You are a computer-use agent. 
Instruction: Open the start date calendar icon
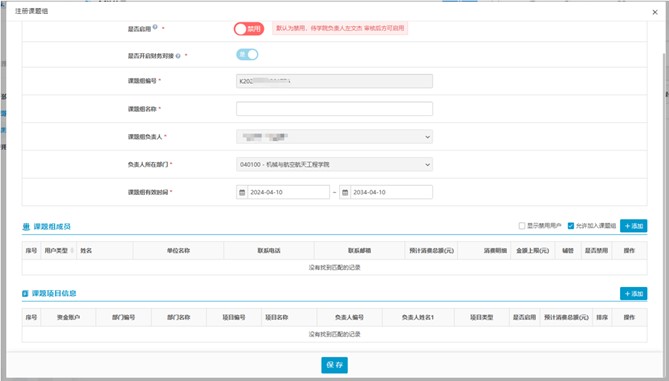[242, 192]
